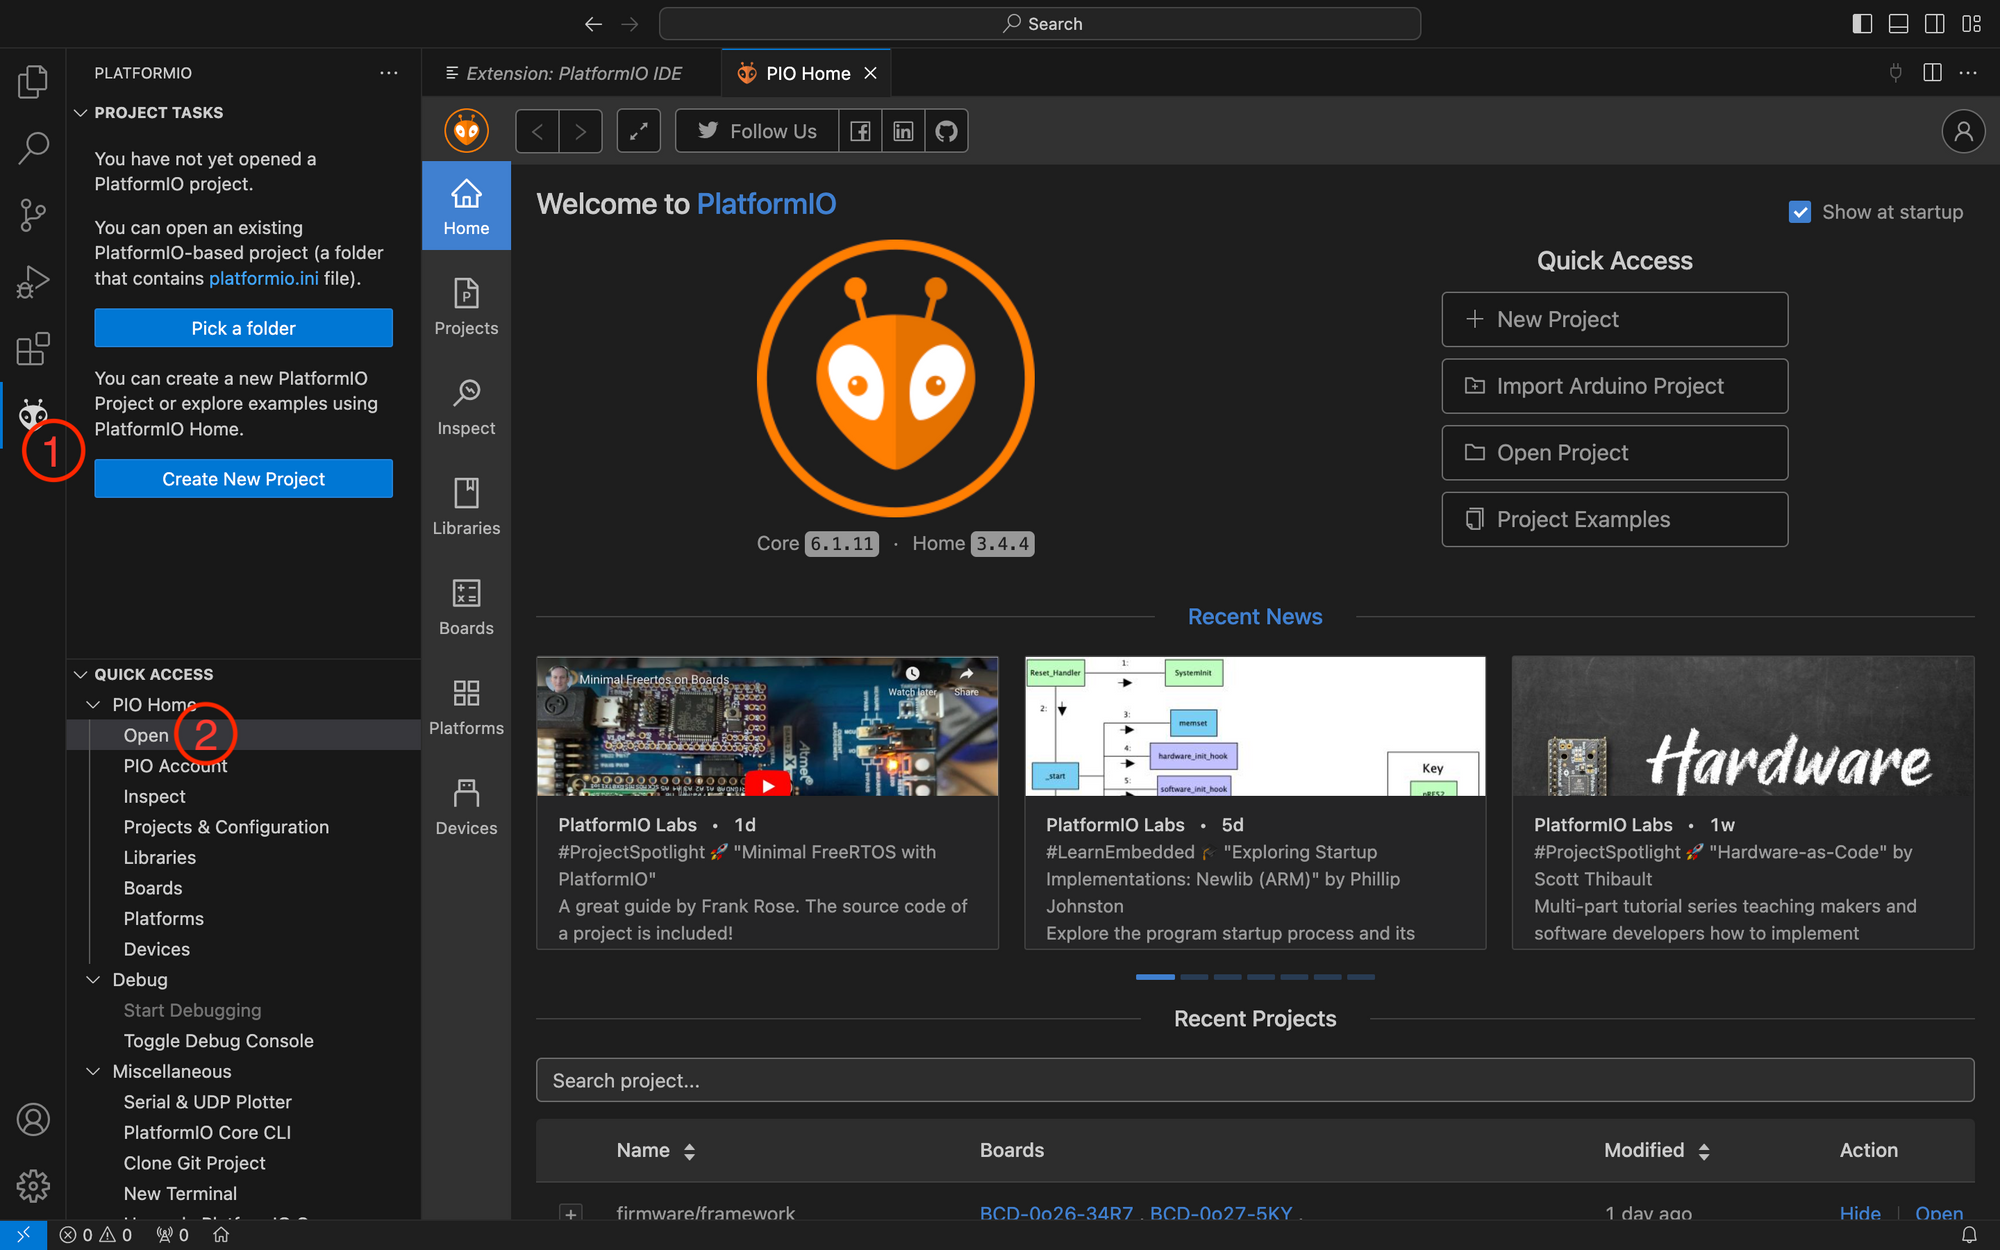Click the LinkedIn icon in toolbar
Image resolution: width=2000 pixels, height=1250 pixels.
(x=903, y=131)
